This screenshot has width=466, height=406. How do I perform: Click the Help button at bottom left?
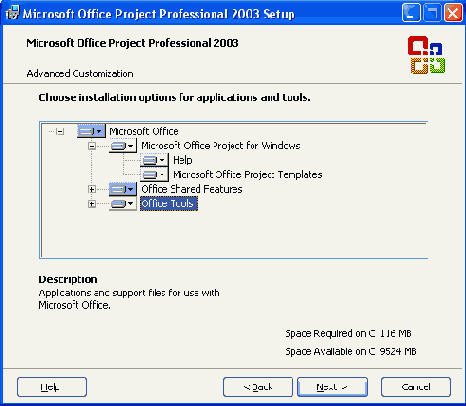tap(52, 387)
